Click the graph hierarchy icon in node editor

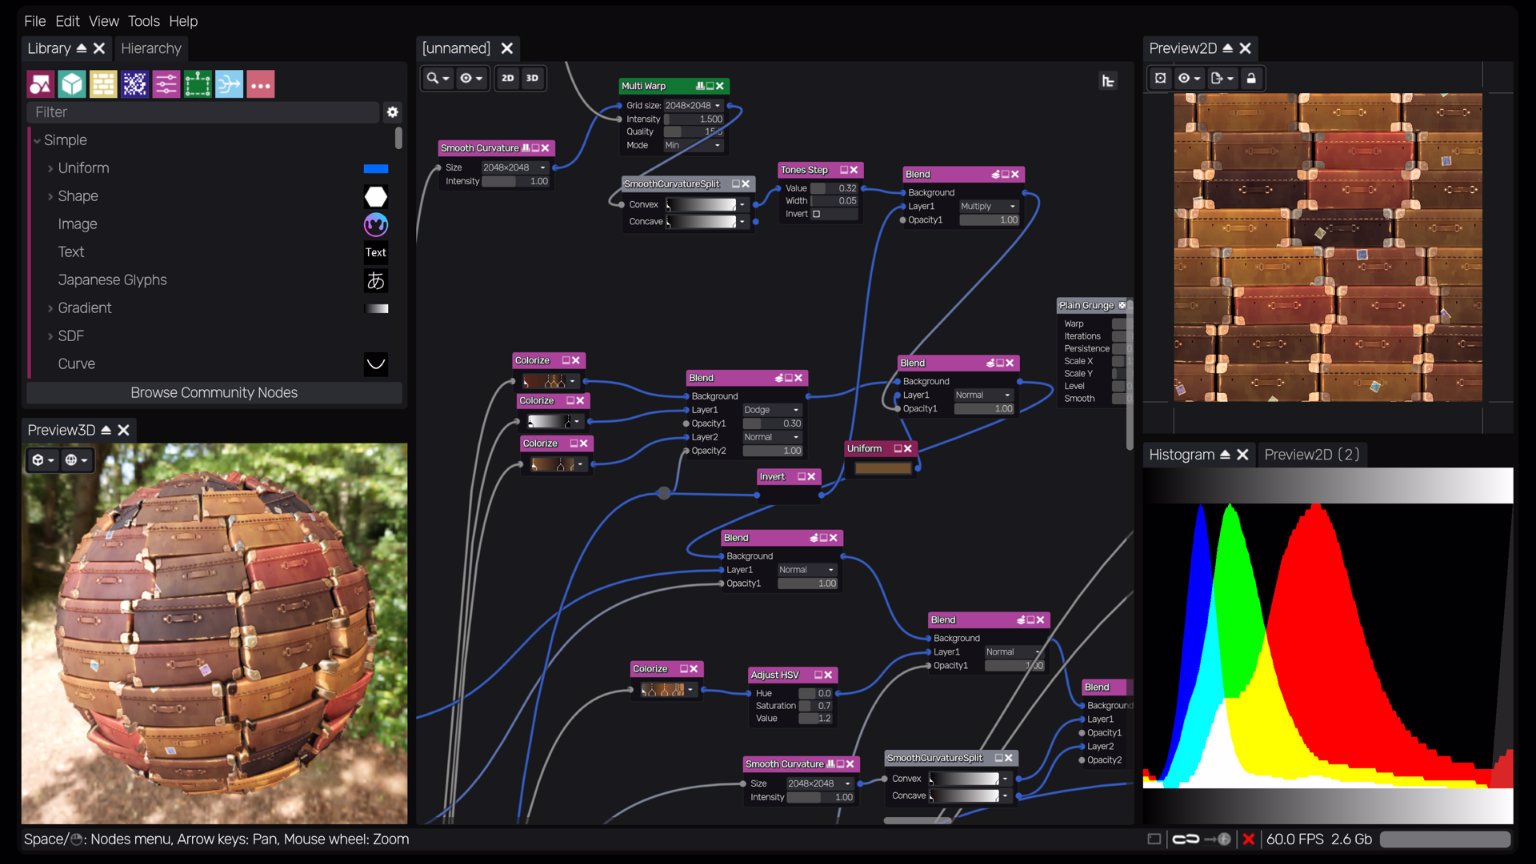(1108, 81)
